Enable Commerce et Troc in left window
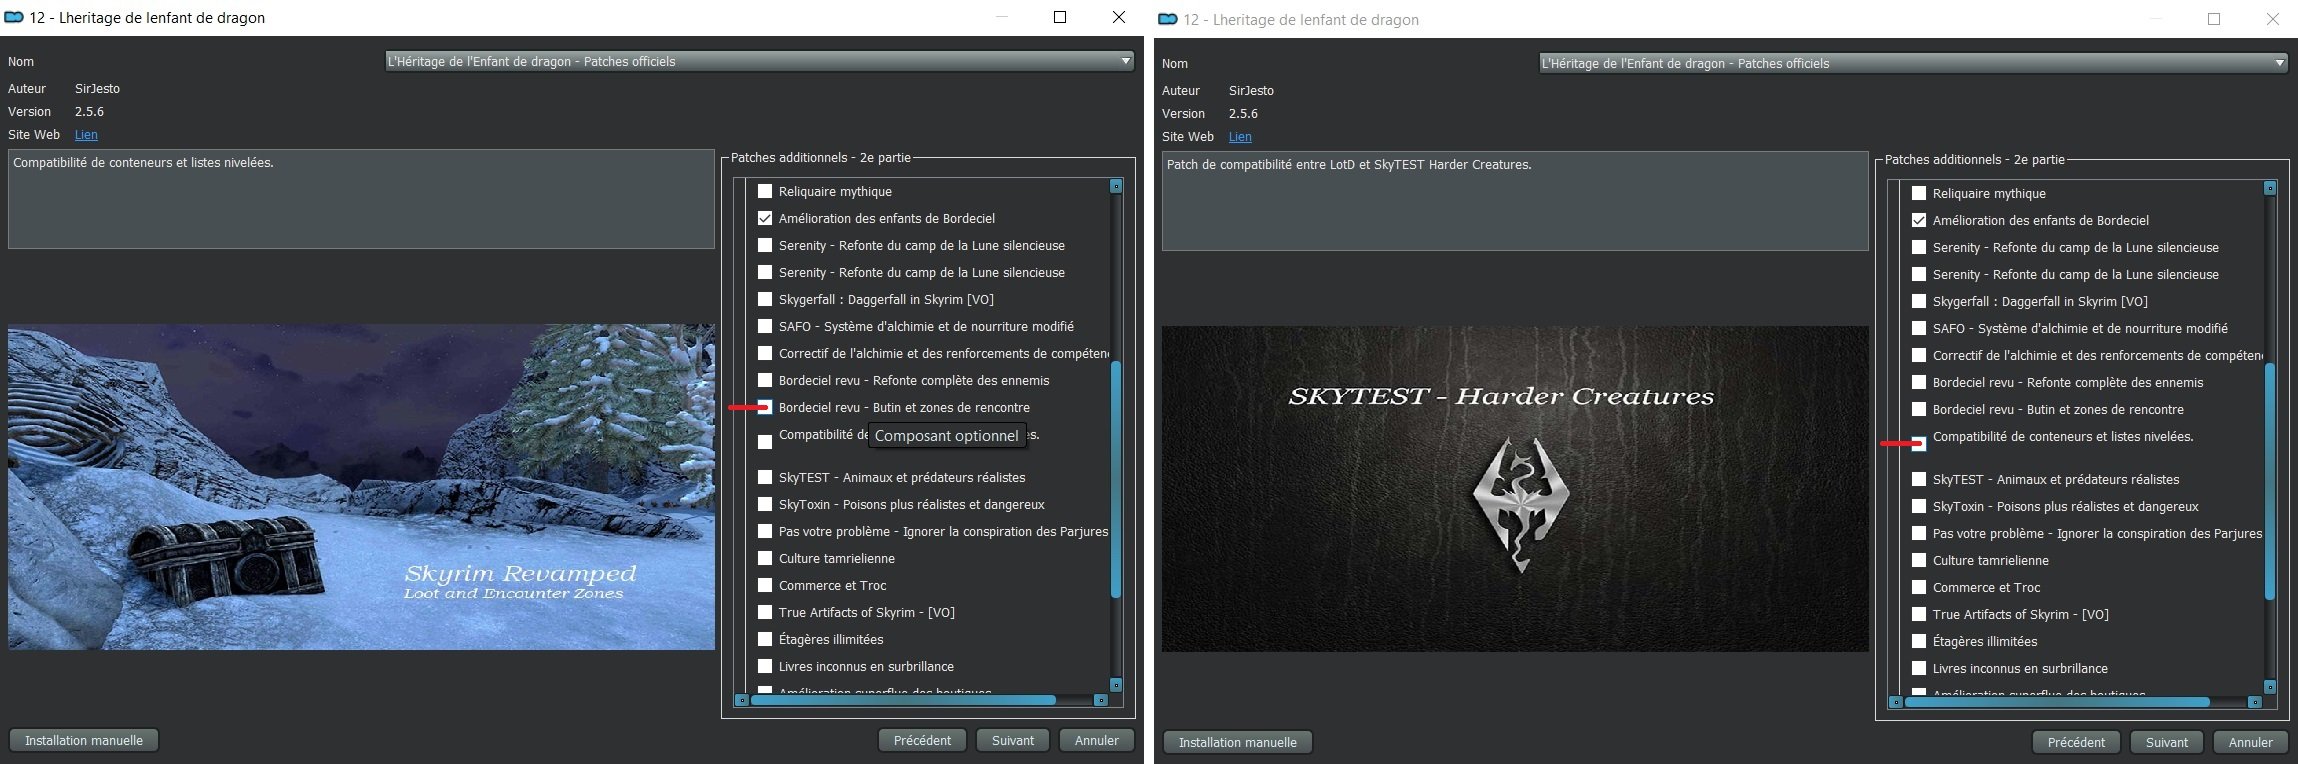The width and height of the screenshot is (2298, 764). coord(765,585)
